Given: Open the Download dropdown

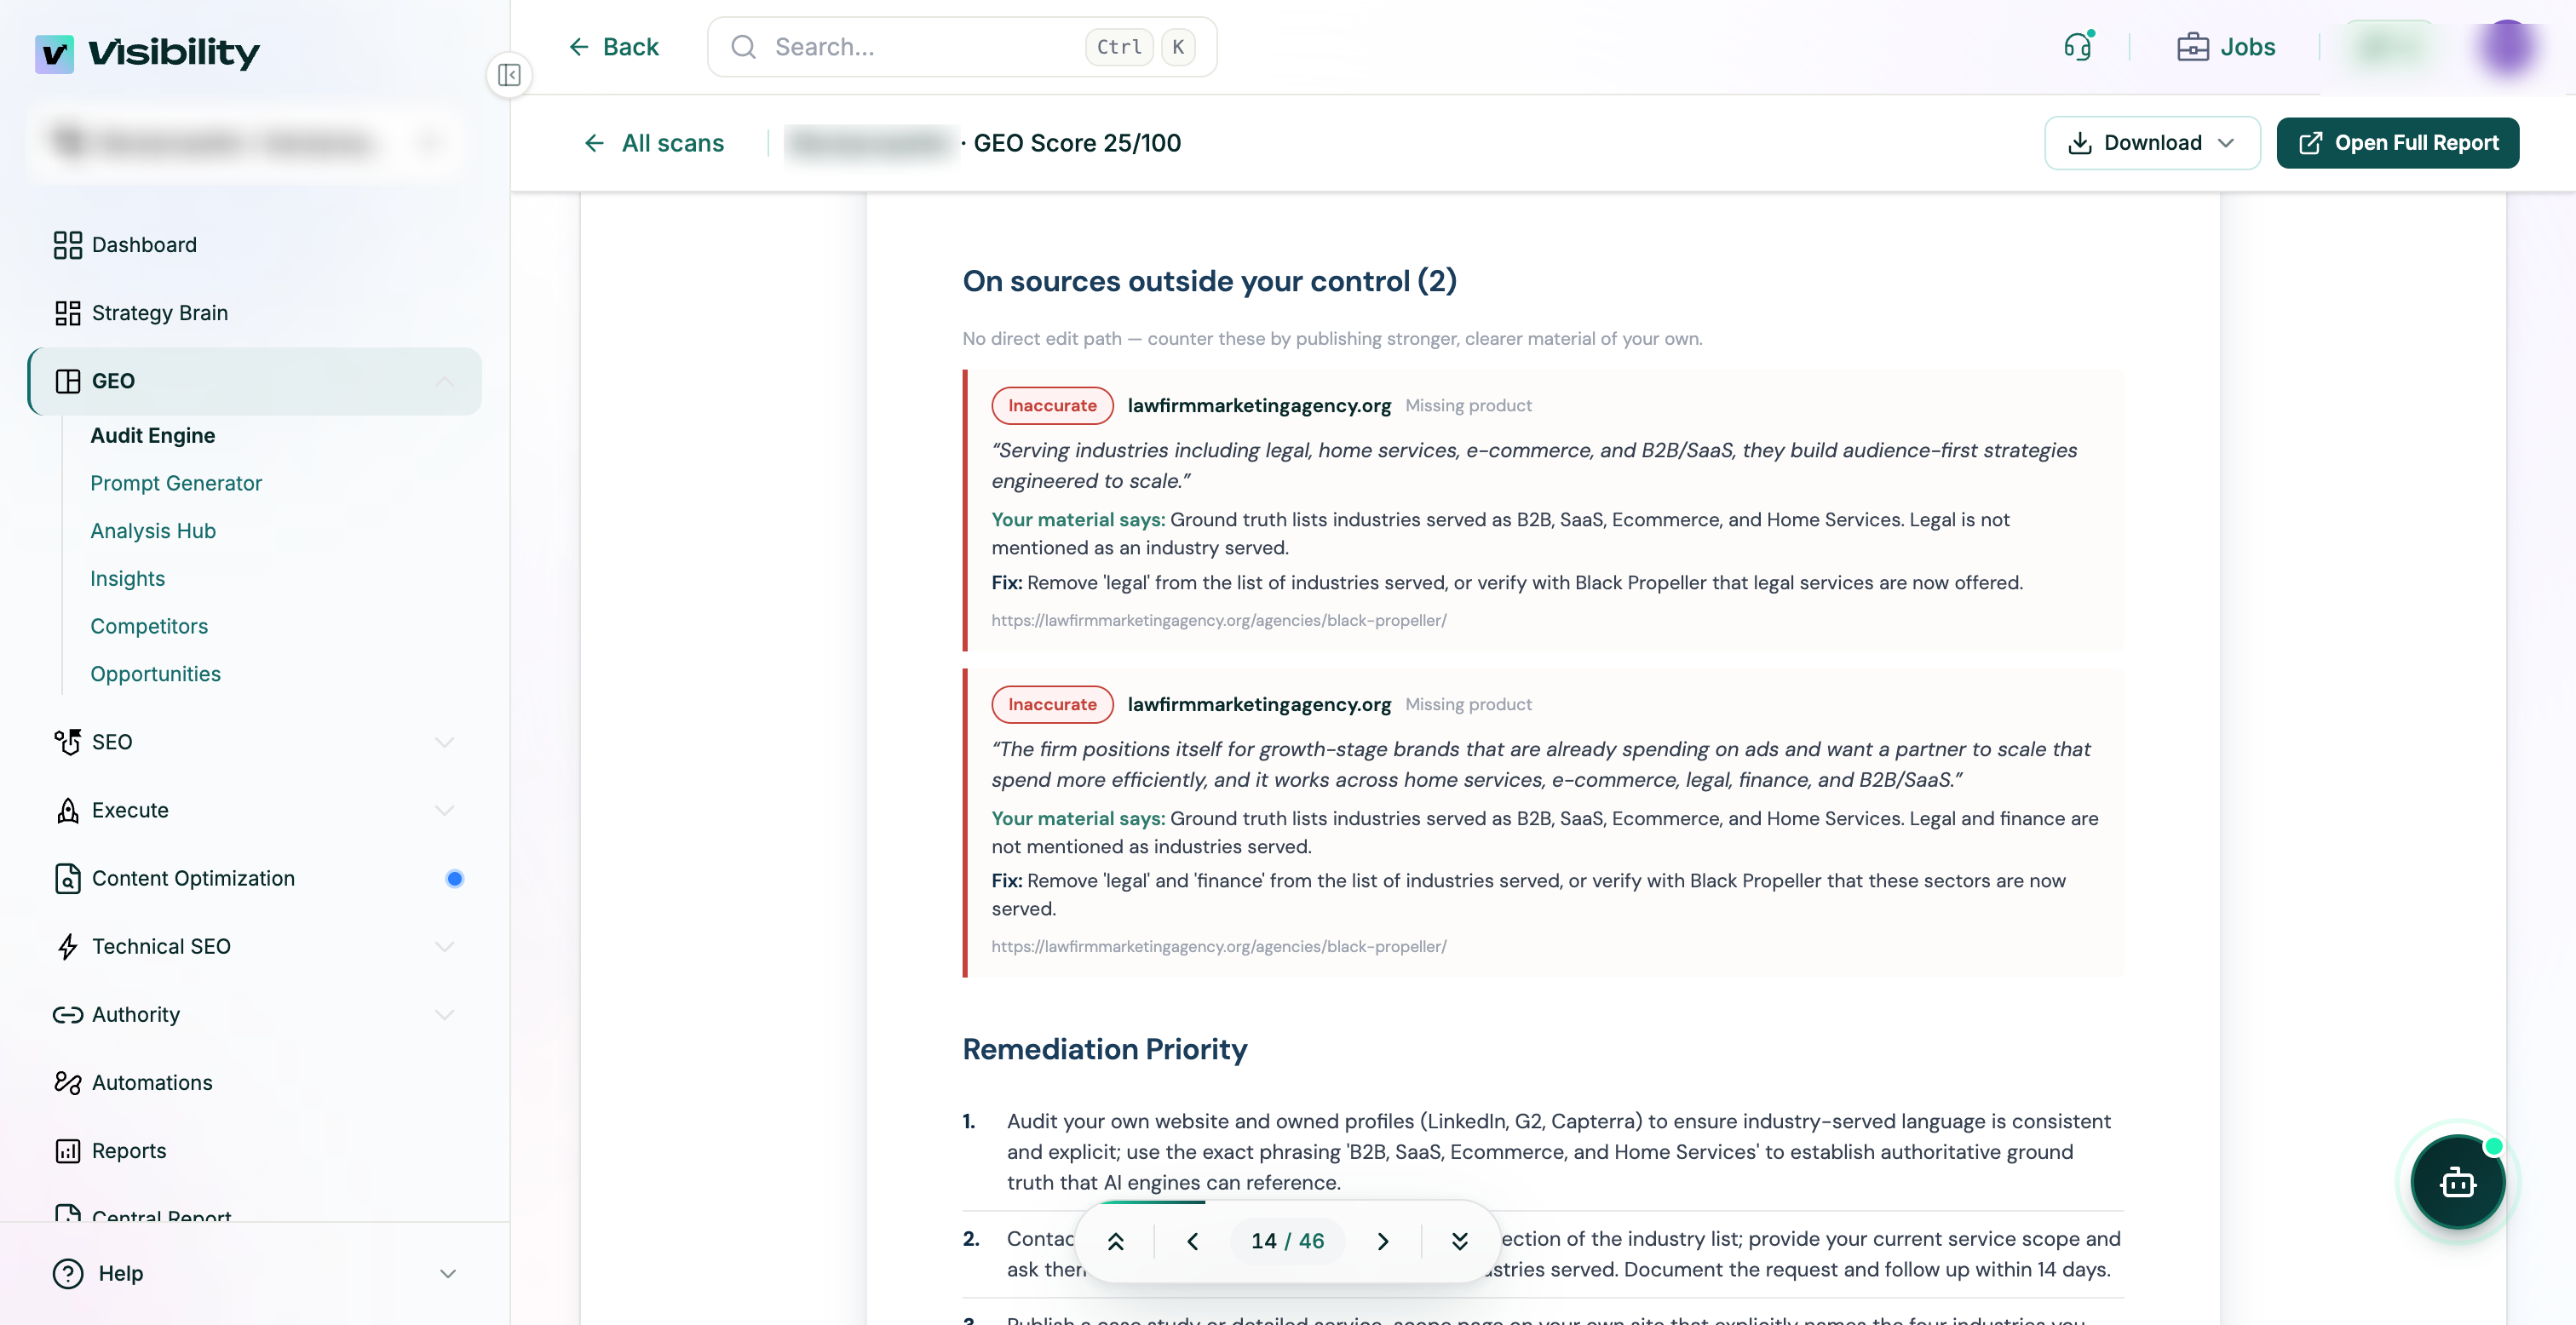Looking at the screenshot, I should 2152,143.
